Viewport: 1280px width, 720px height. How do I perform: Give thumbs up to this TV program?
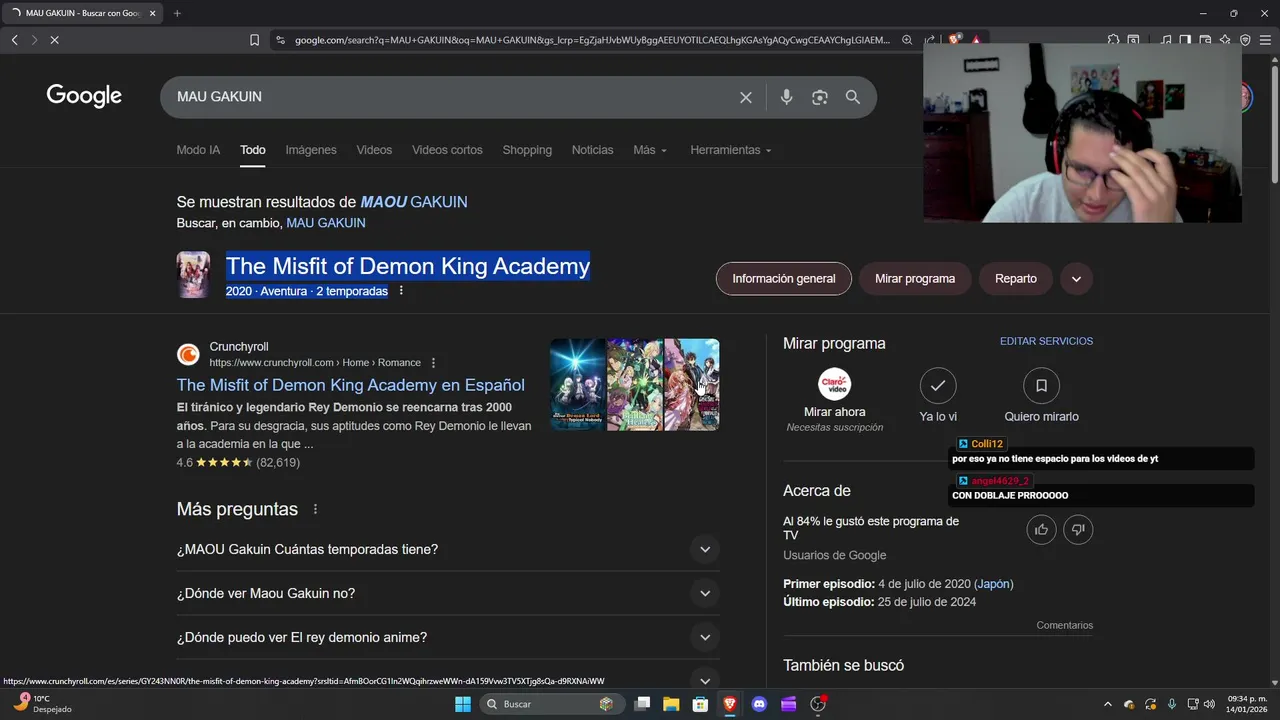1041,530
